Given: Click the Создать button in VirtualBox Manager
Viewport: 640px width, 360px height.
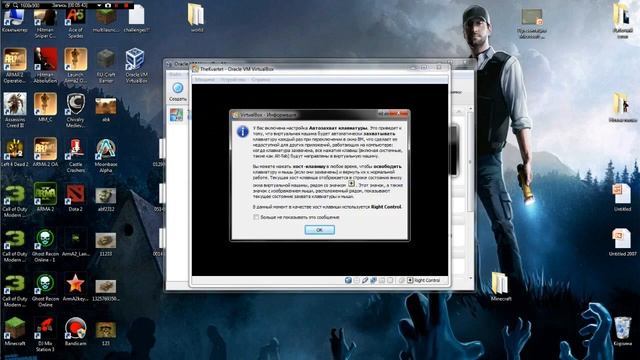Looking at the screenshot, I should [x=178, y=91].
